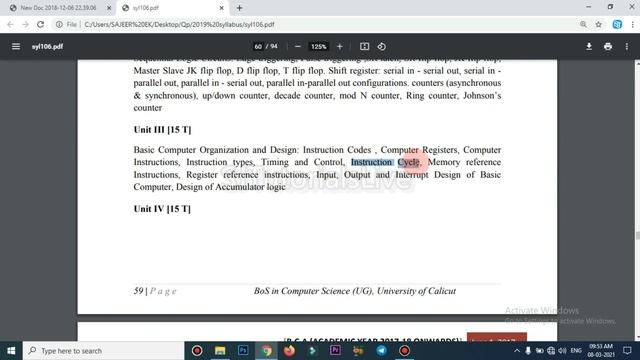Go forward in browser history
Image resolution: width=640 pixels, height=360 pixels.
(25, 24)
